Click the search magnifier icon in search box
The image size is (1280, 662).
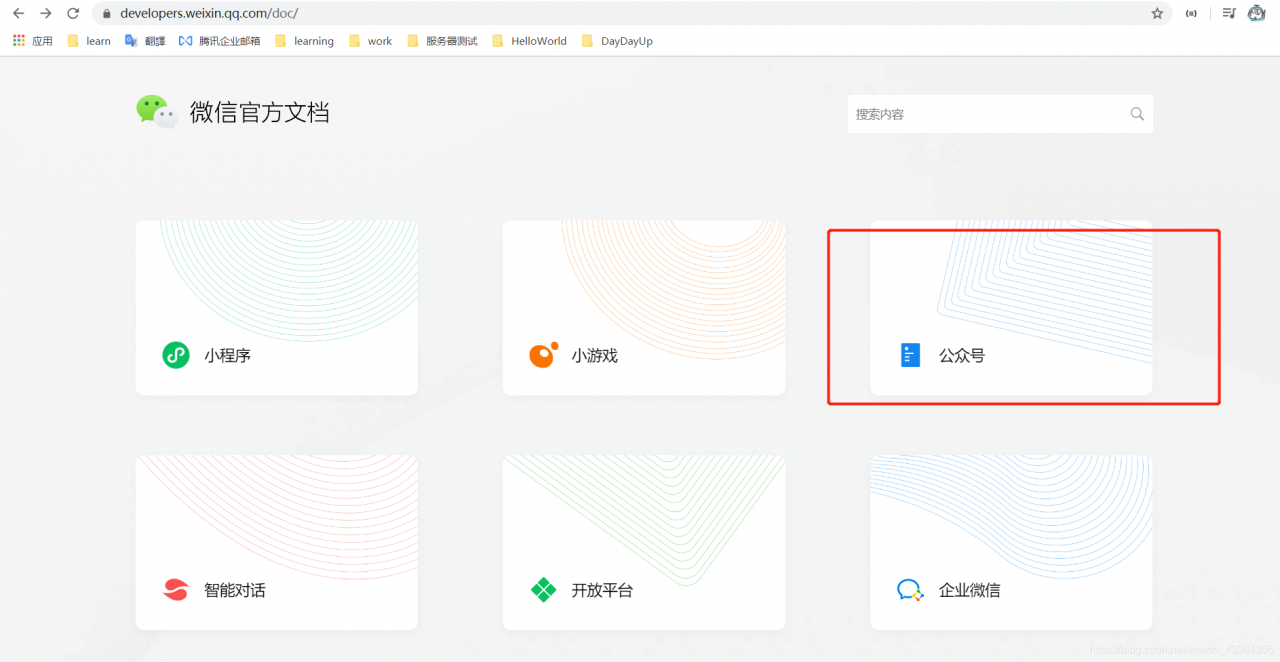coord(1137,113)
